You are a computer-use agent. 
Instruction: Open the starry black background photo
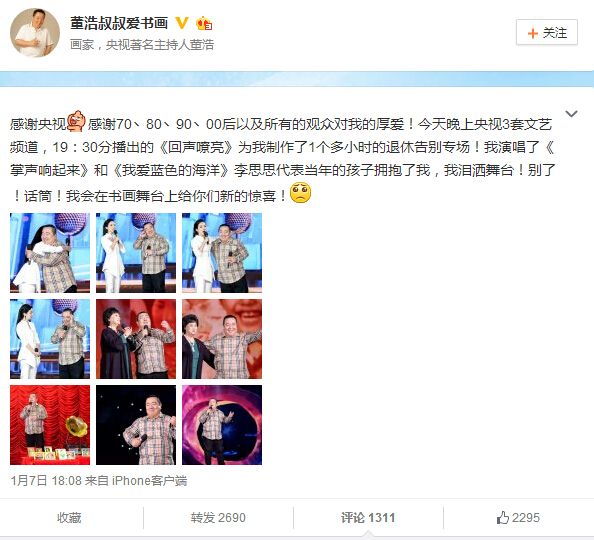click(x=136, y=425)
